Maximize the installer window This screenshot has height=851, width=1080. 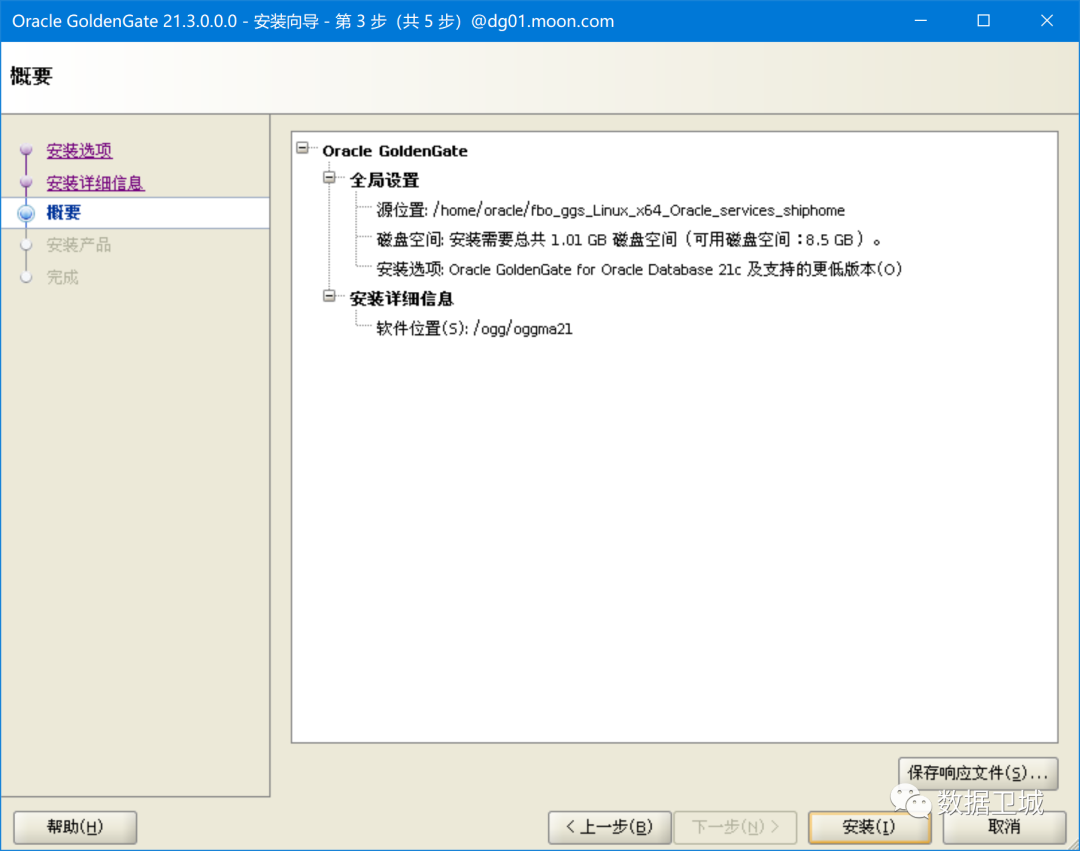(x=984, y=21)
